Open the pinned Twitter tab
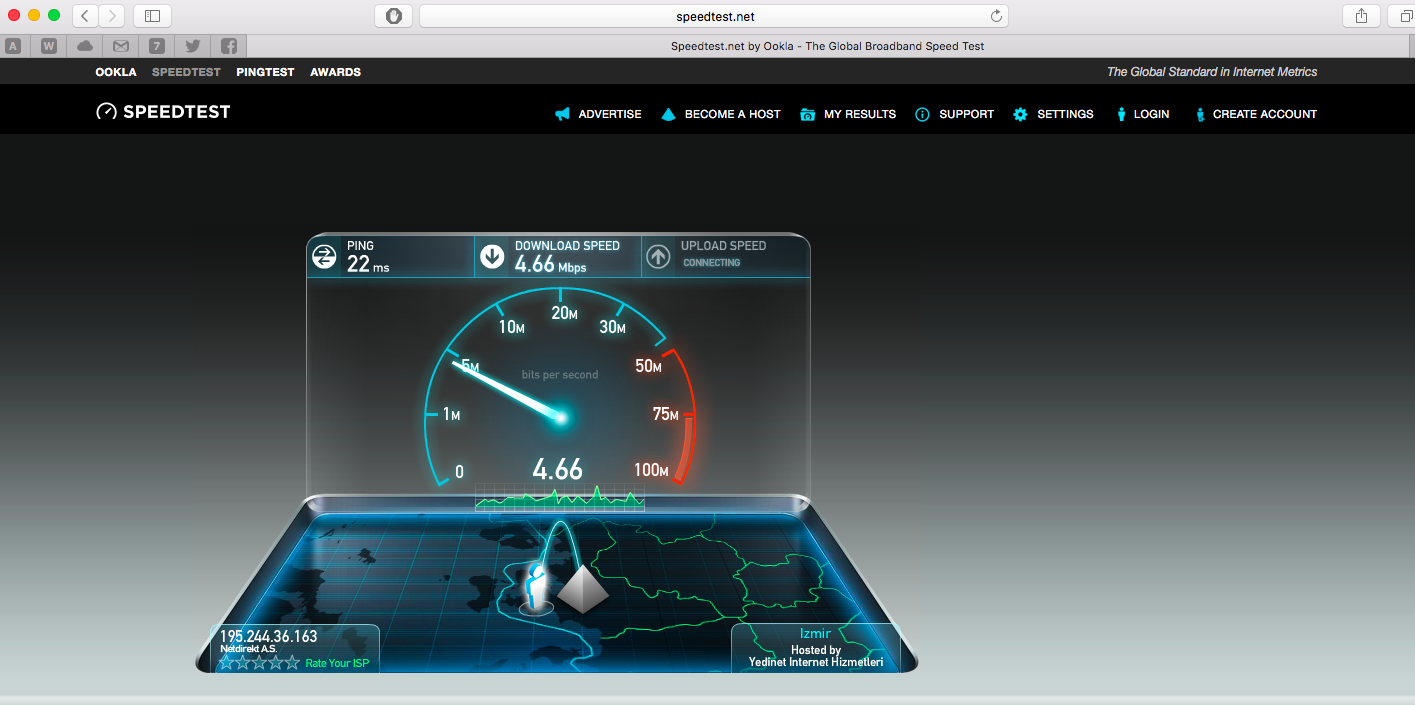Viewport: 1415px width, 705px height. pos(193,46)
